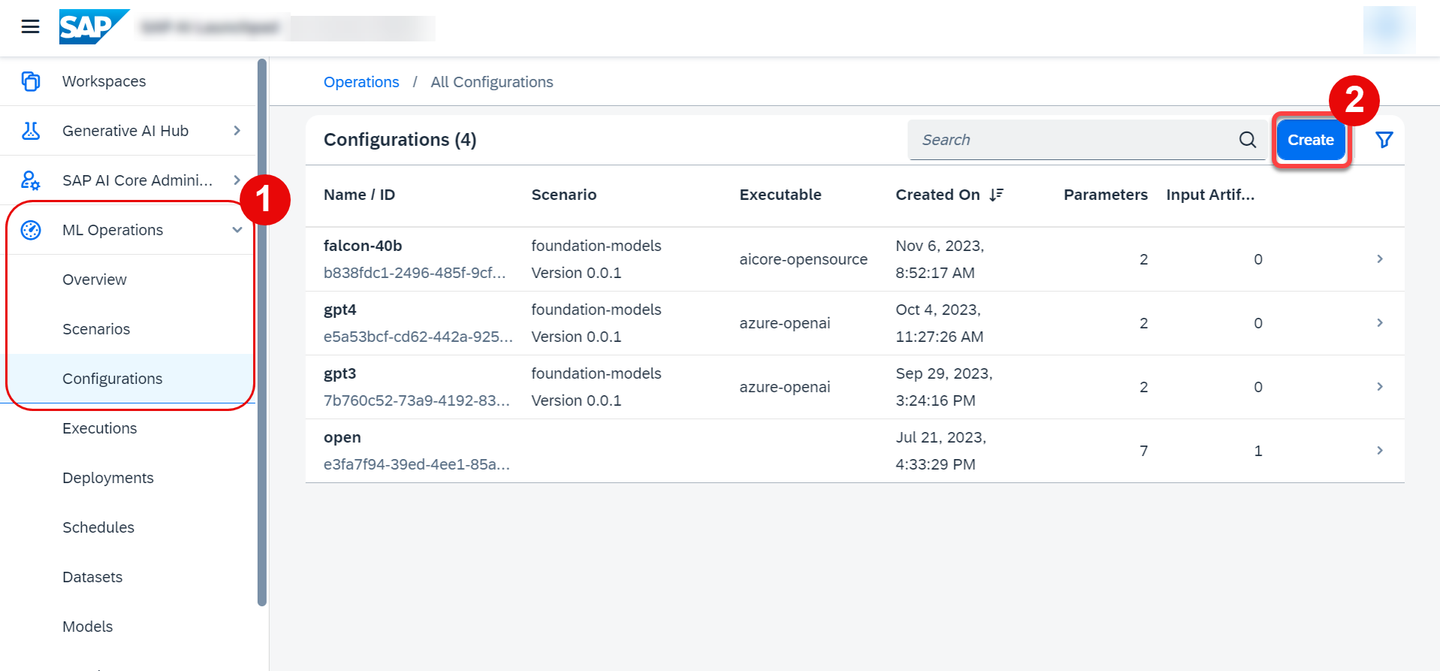
Task: Click azure-openai in the gpt4 row
Action: [785, 323]
